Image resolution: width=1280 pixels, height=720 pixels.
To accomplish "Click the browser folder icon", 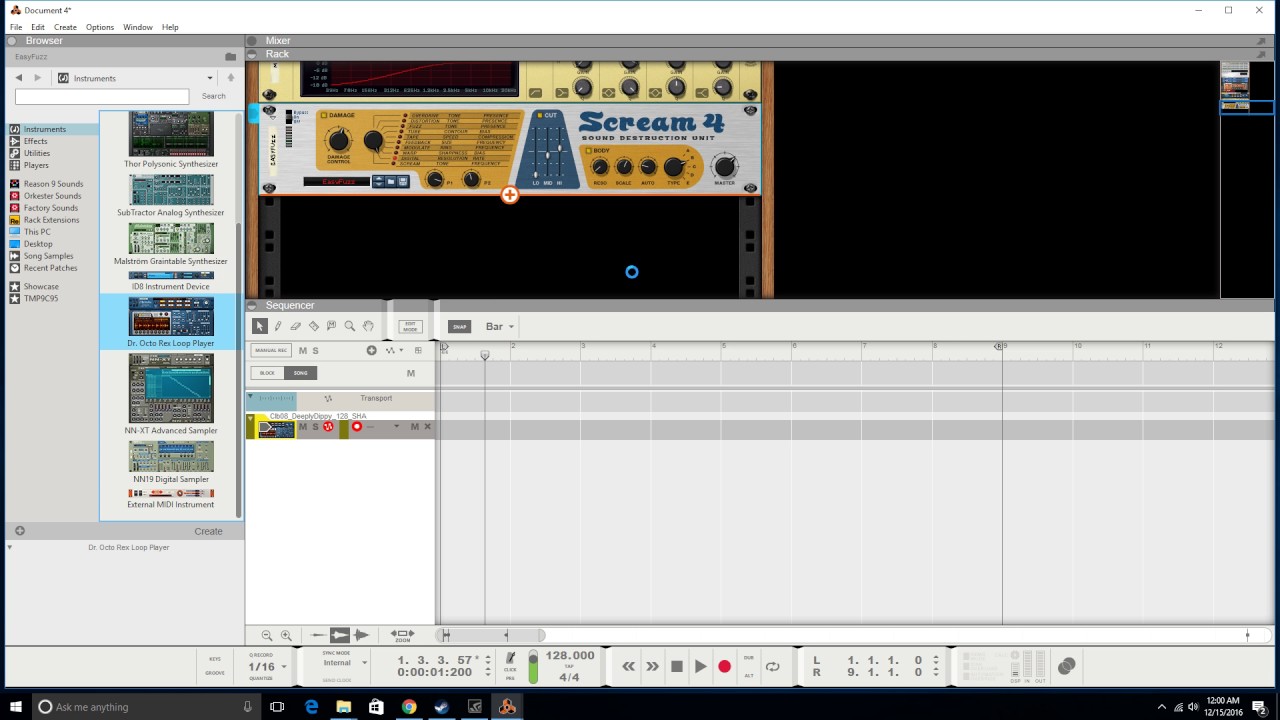I will 231,57.
